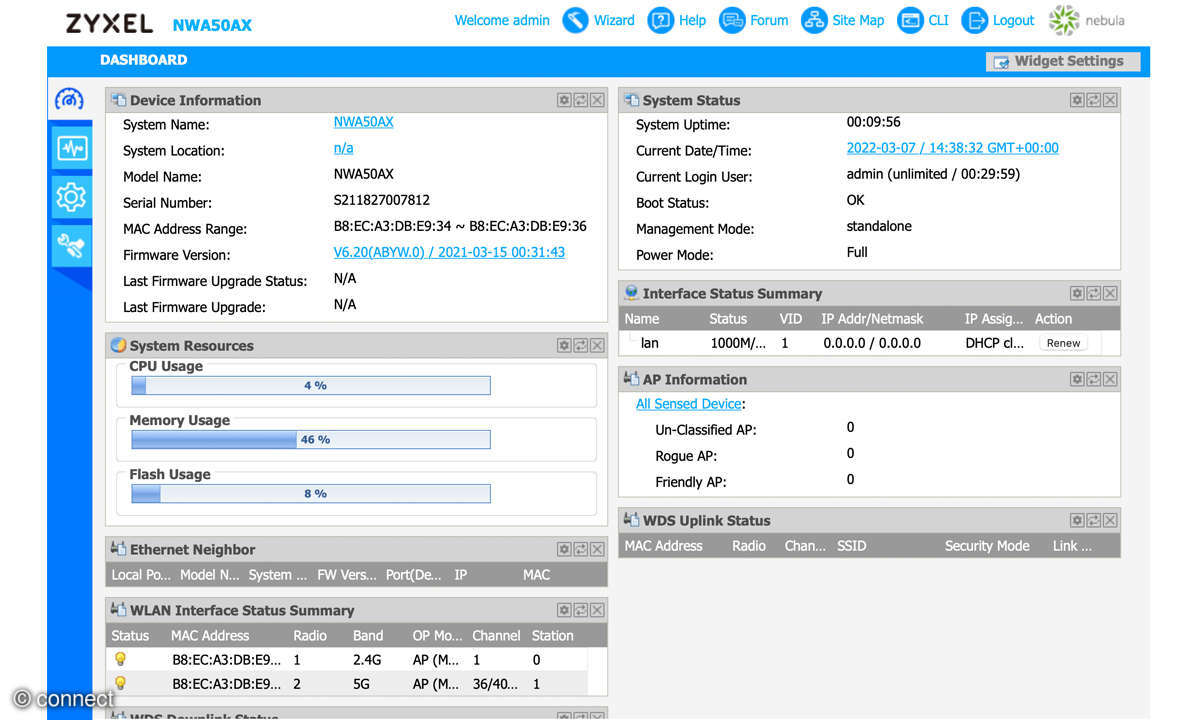
Task: Renew the lan DHCP lease
Action: 1063,343
